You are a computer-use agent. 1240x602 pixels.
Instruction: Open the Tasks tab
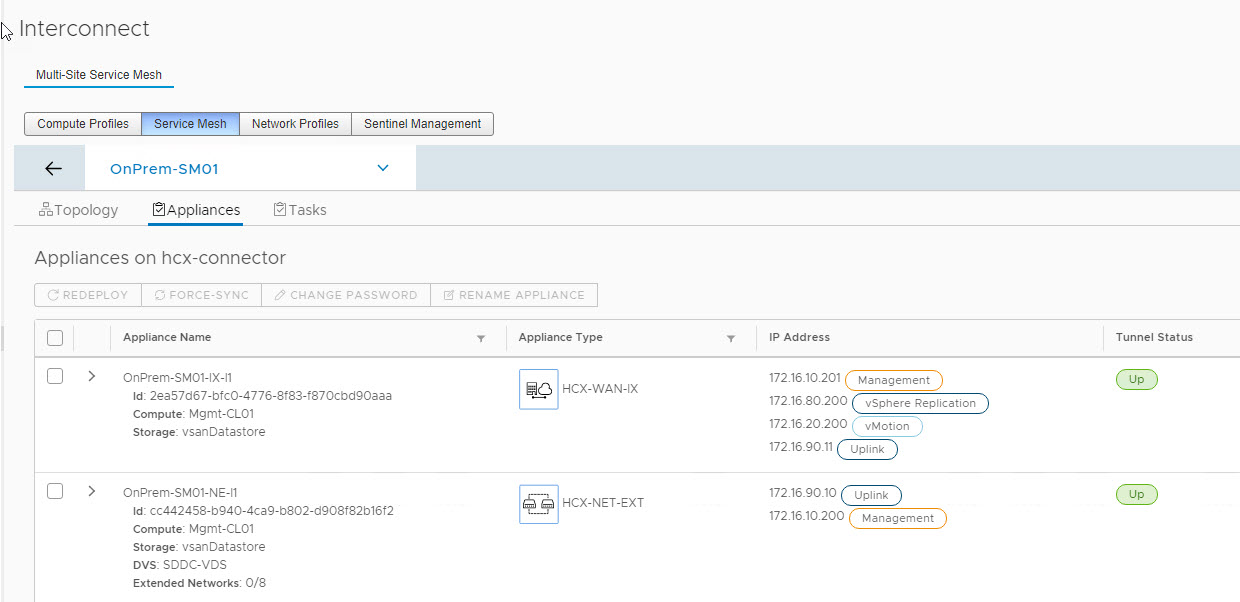[x=299, y=210]
